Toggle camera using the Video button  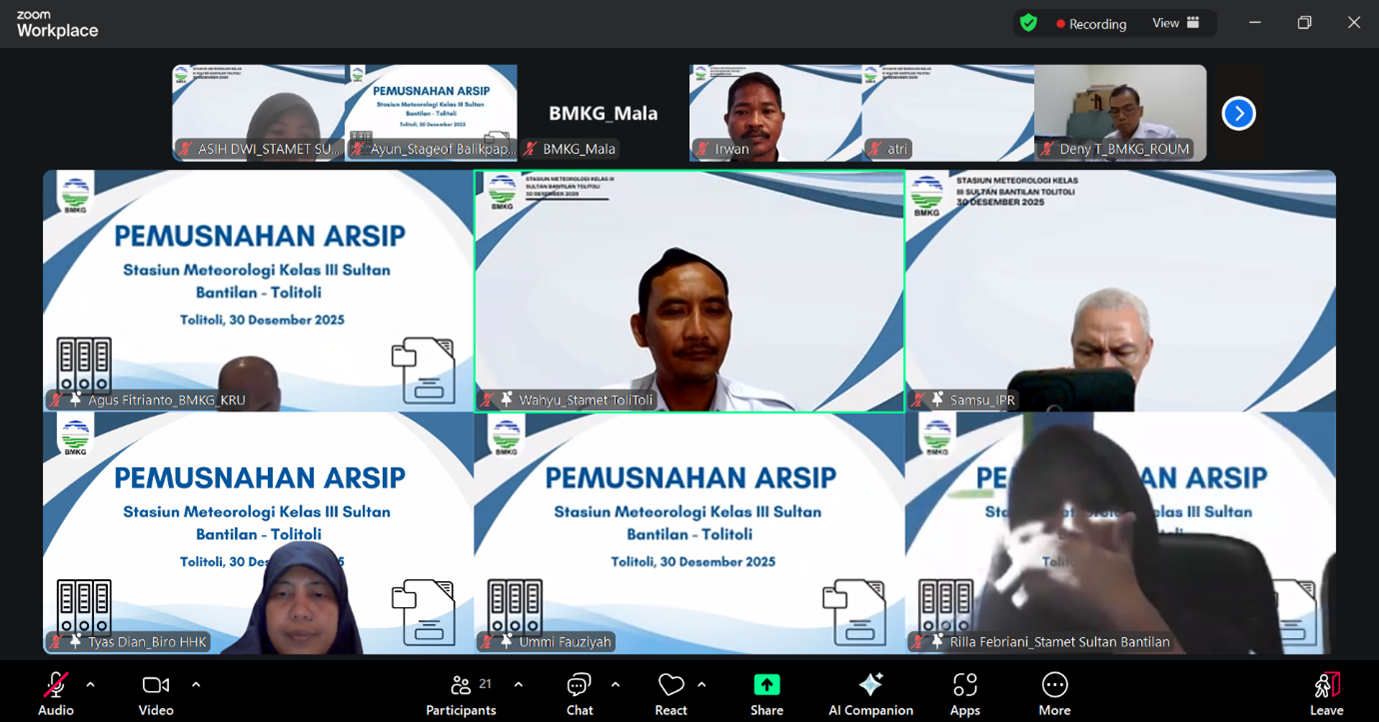(155, 692)
